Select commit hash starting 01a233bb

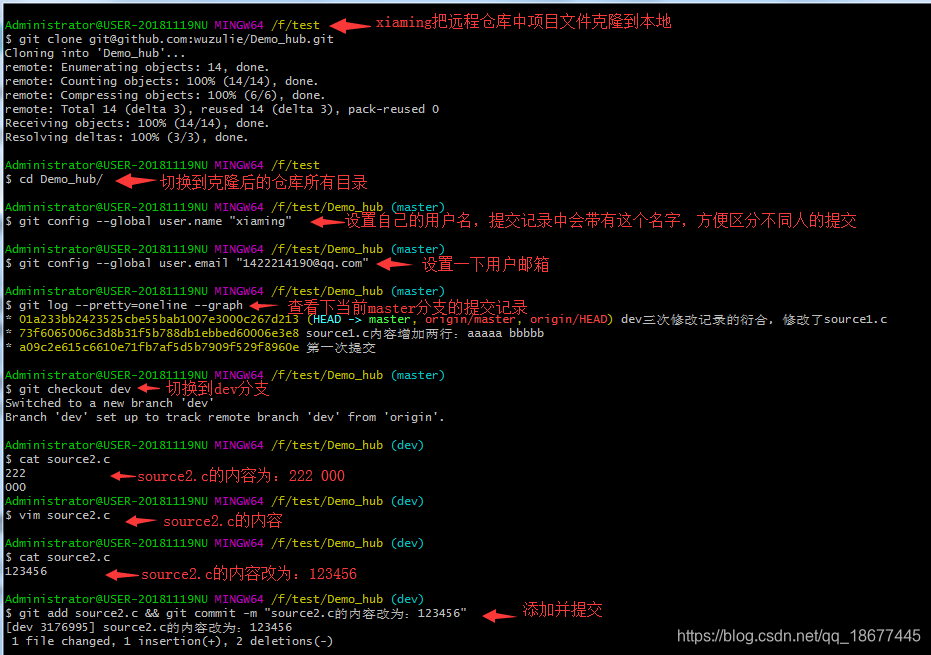[159, 319]
